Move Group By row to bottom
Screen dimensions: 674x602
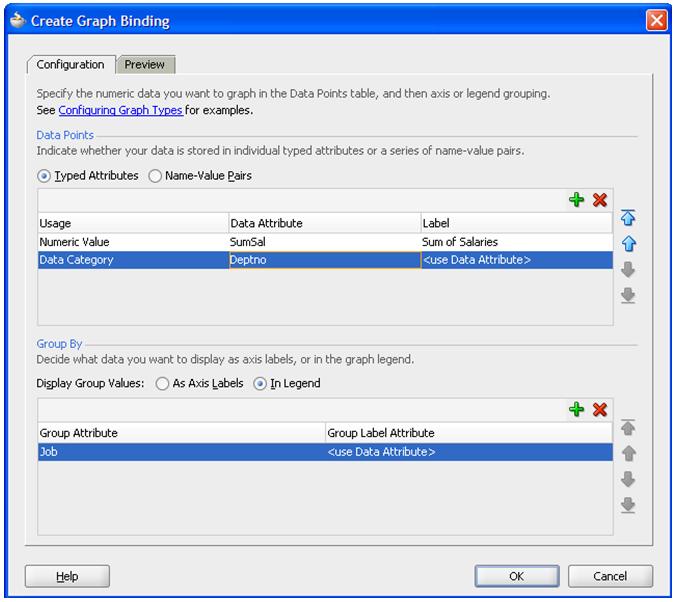click(x=629, y=505)
